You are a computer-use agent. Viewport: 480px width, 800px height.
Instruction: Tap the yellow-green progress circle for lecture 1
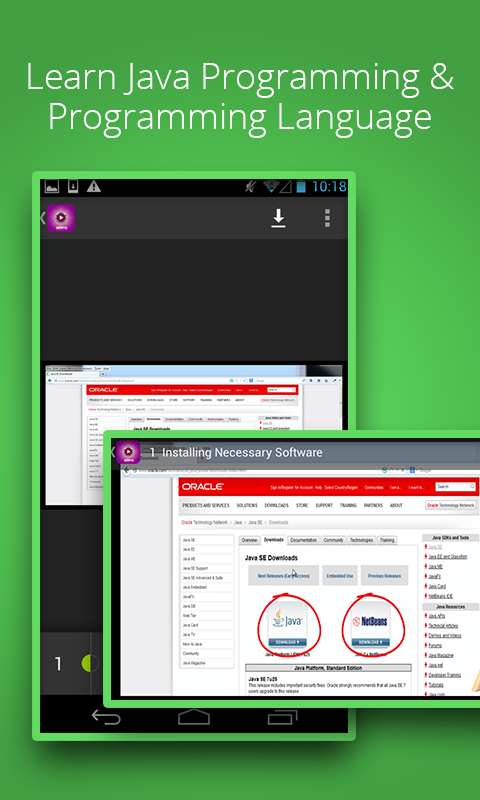[x=90, y=663]
